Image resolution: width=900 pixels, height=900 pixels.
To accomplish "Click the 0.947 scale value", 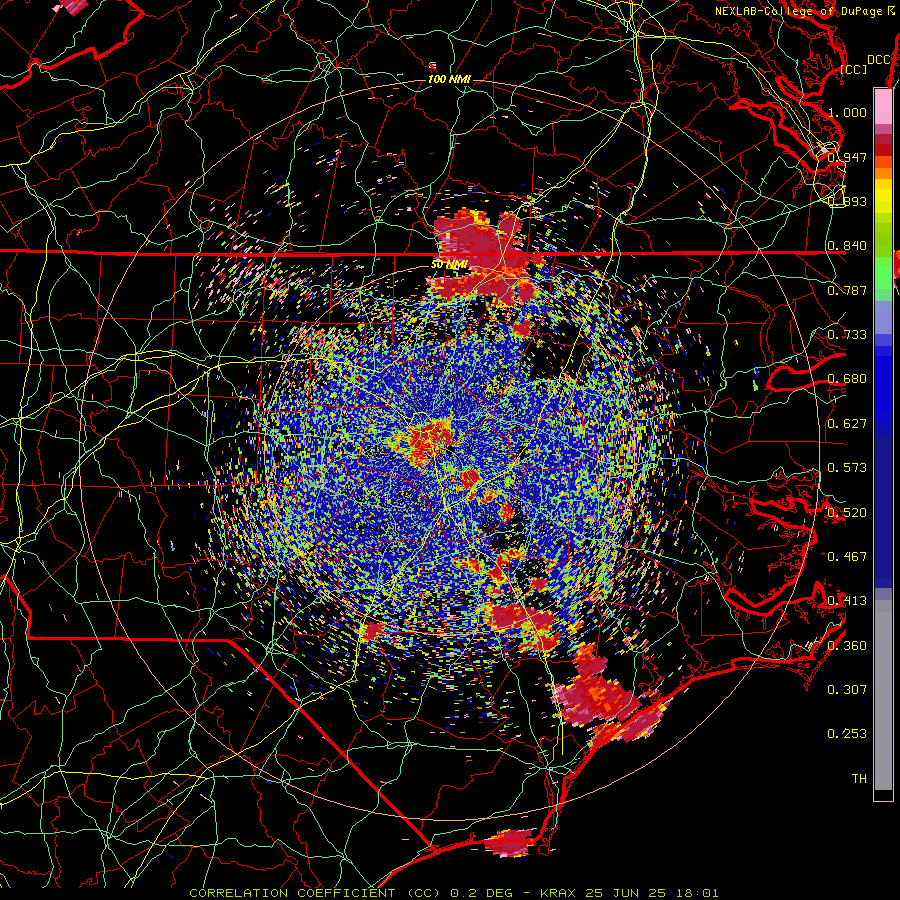I will tap(847, 157).
